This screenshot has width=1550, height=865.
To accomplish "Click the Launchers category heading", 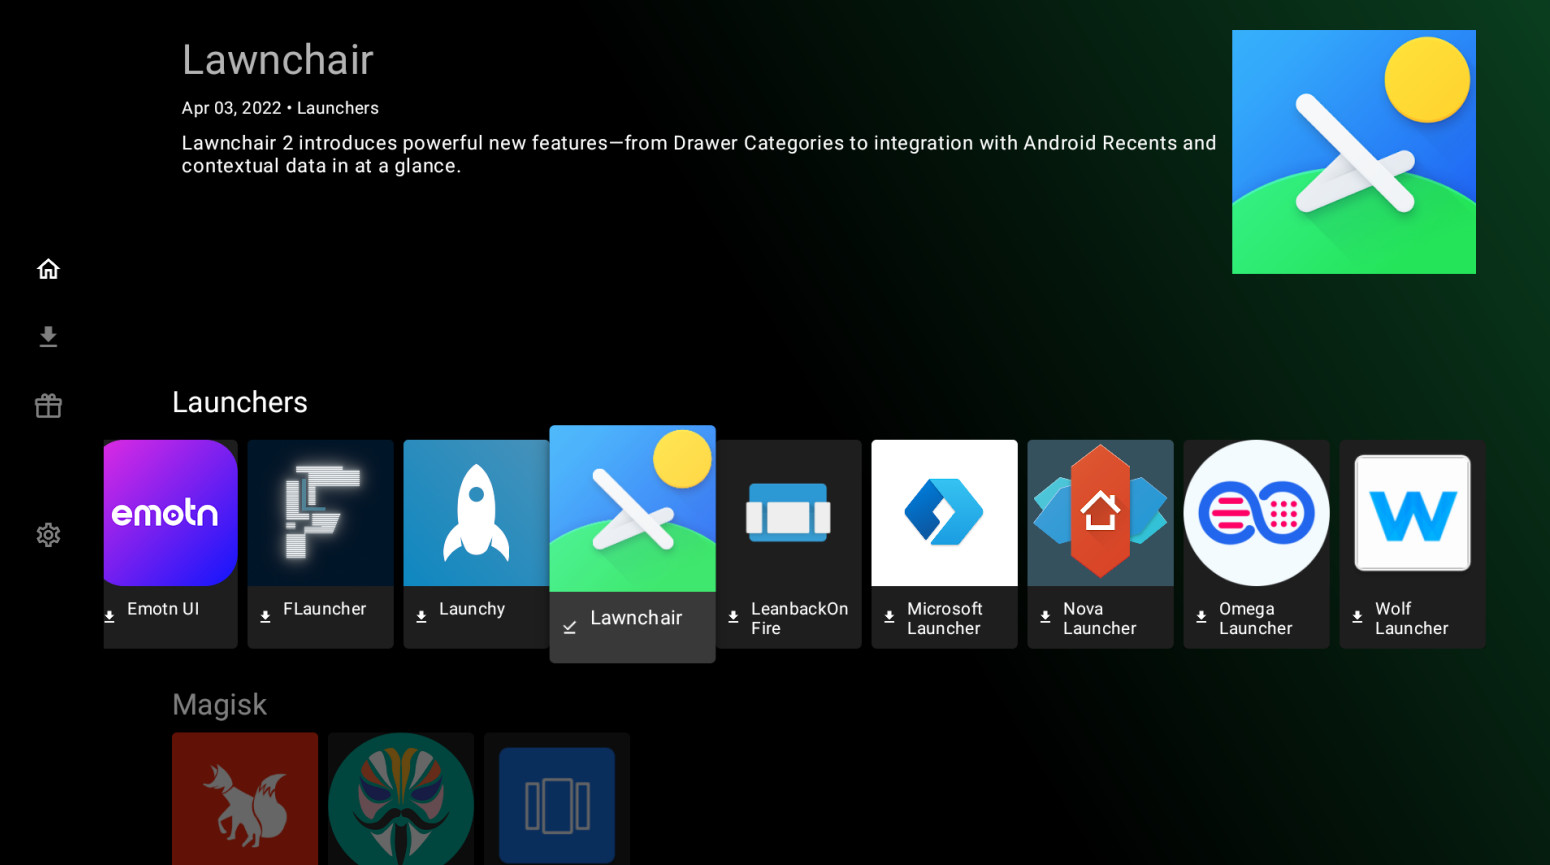I will [x=240, y=402].
